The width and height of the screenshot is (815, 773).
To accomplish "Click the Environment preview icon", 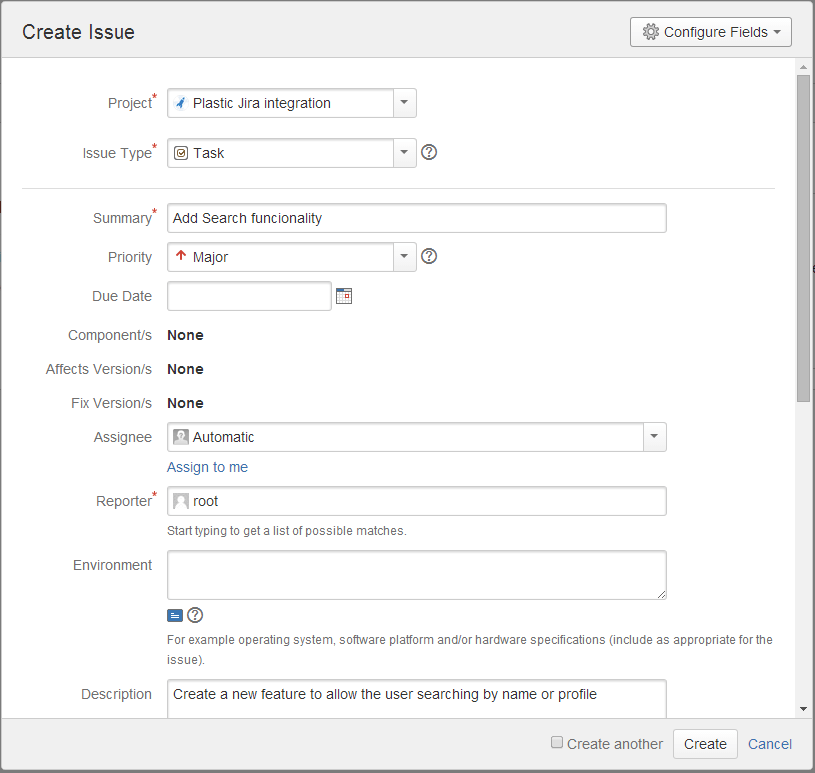I will (175, 615).
